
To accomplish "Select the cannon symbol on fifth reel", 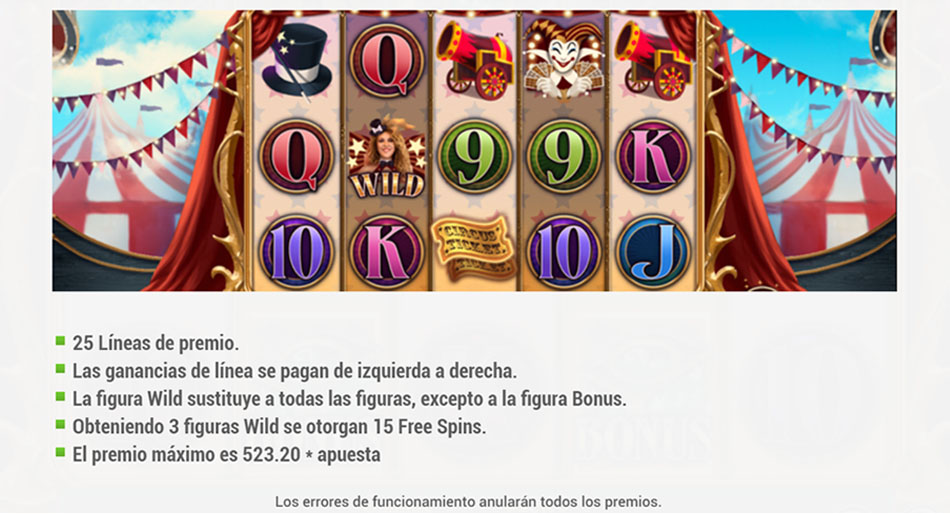I will pos(653,61).
